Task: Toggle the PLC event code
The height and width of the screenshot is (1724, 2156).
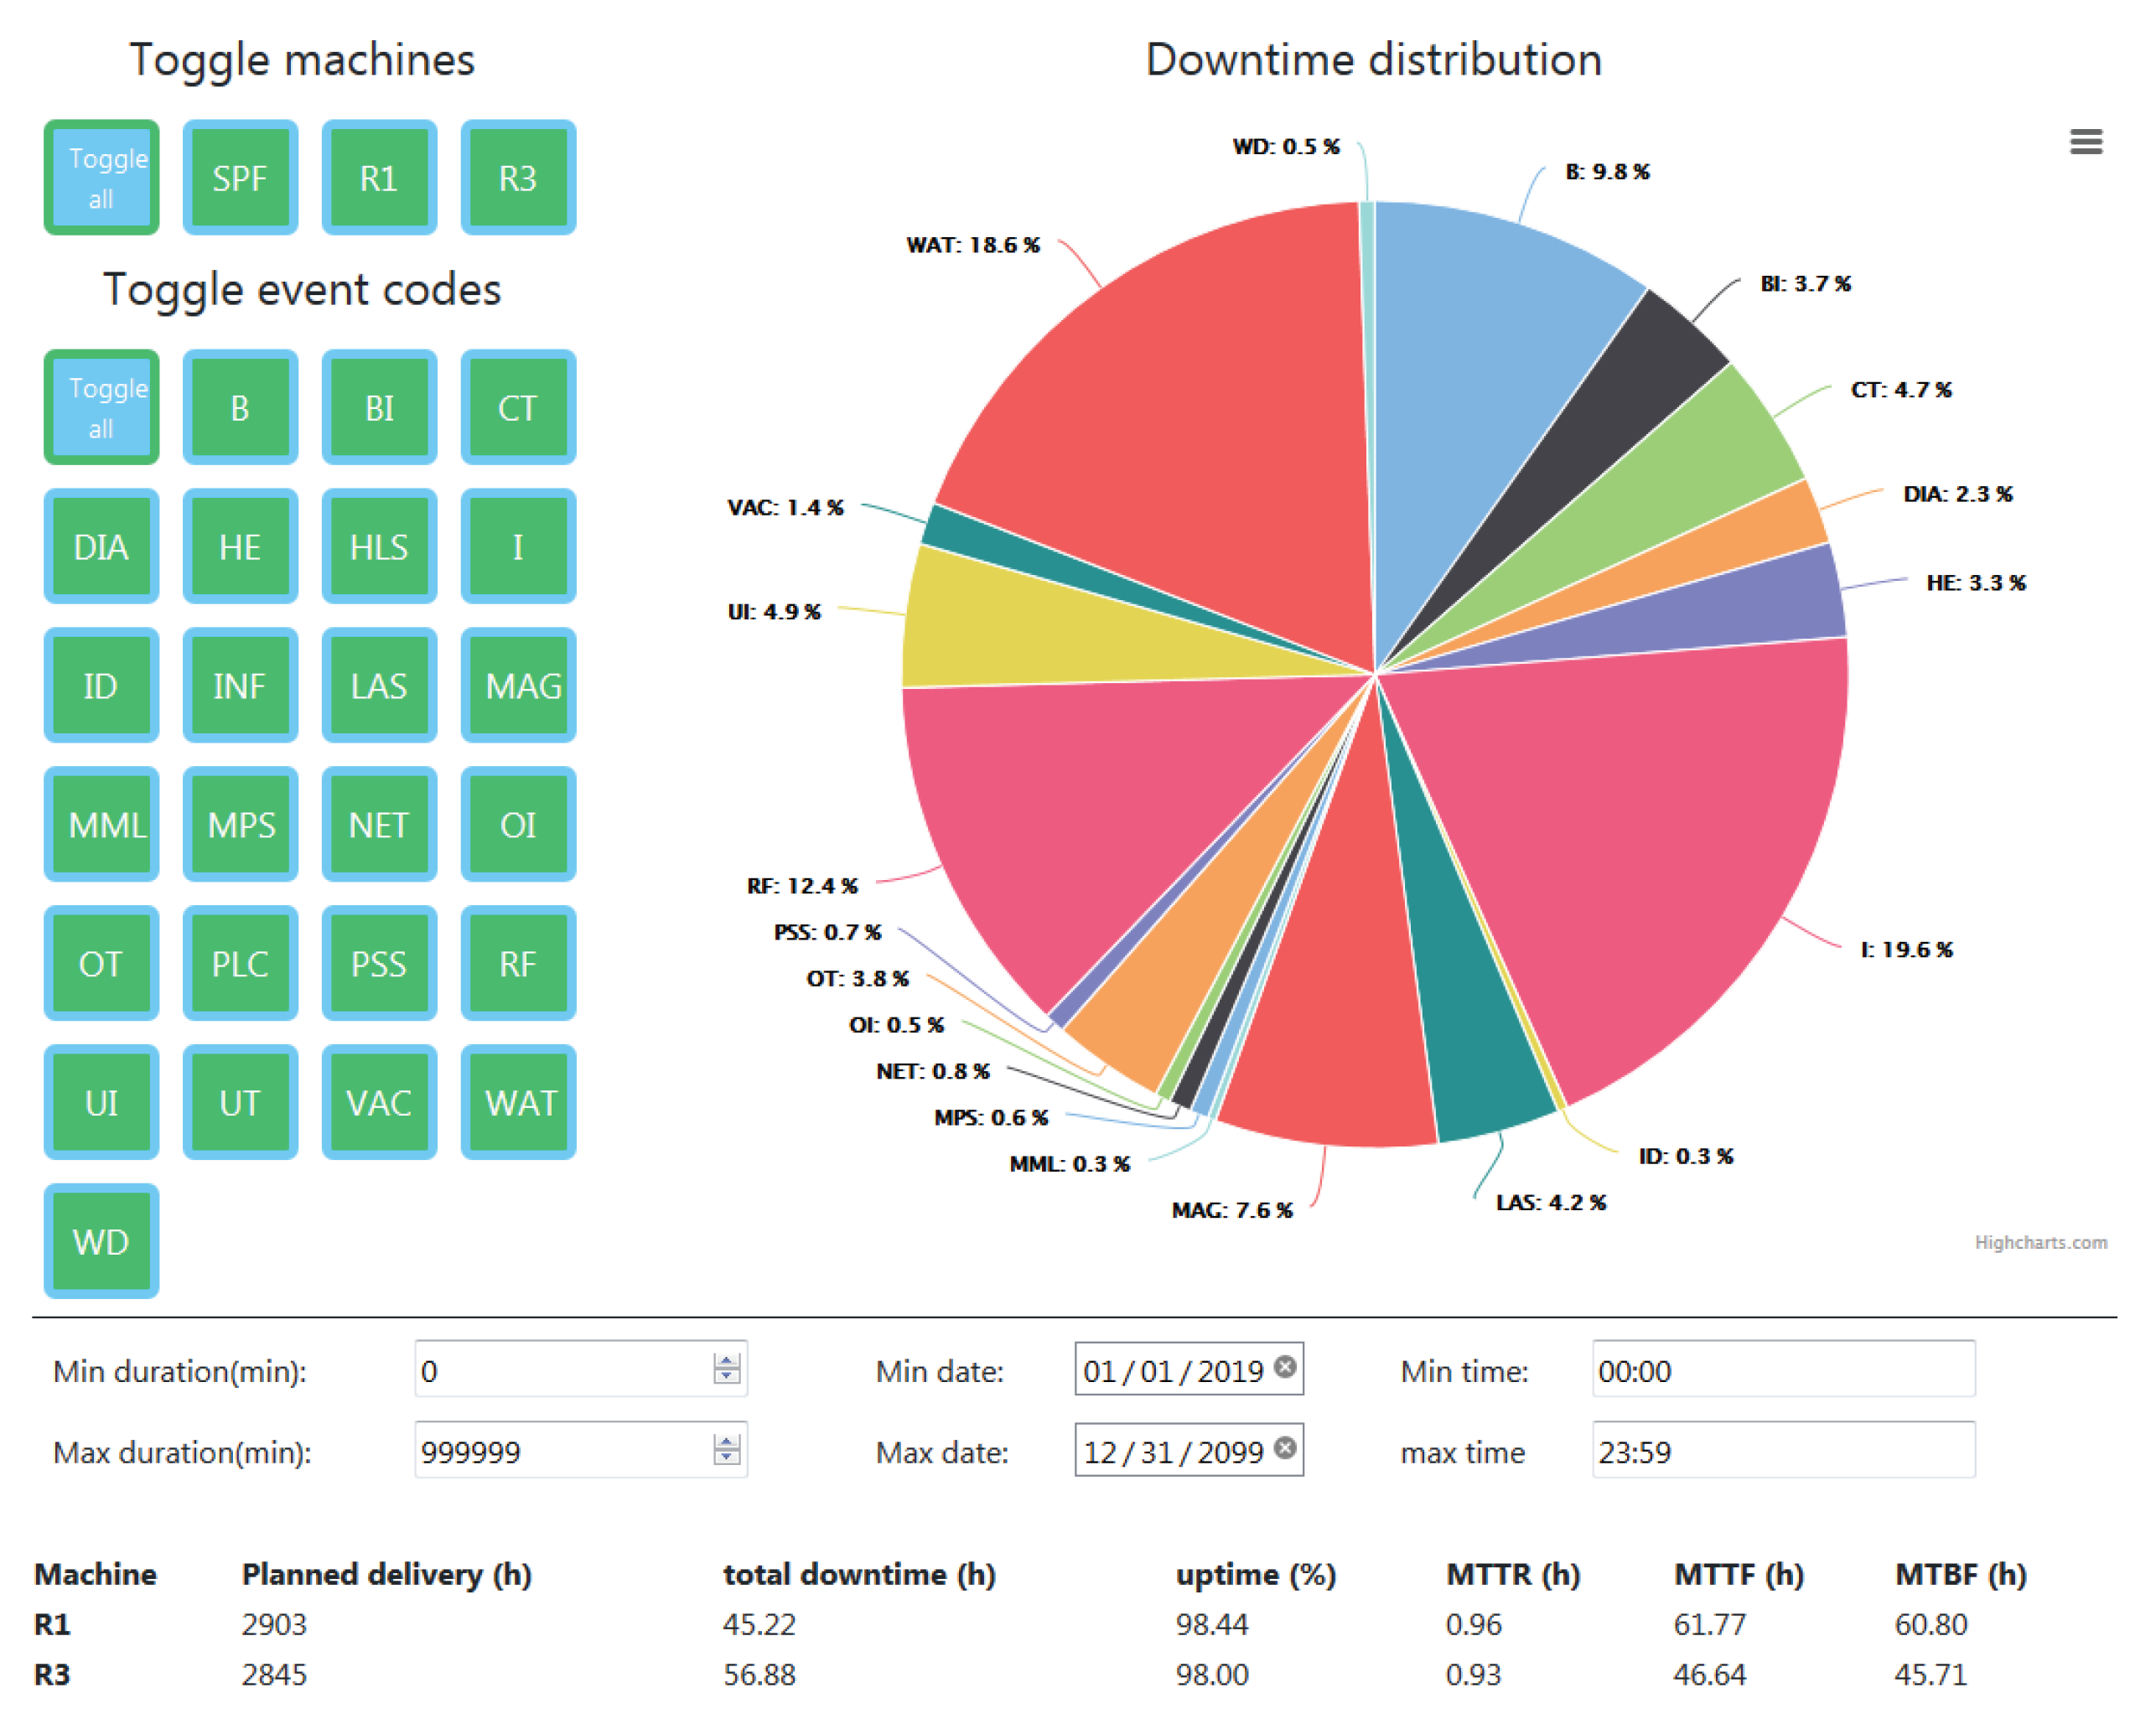Action: (240, 963)
